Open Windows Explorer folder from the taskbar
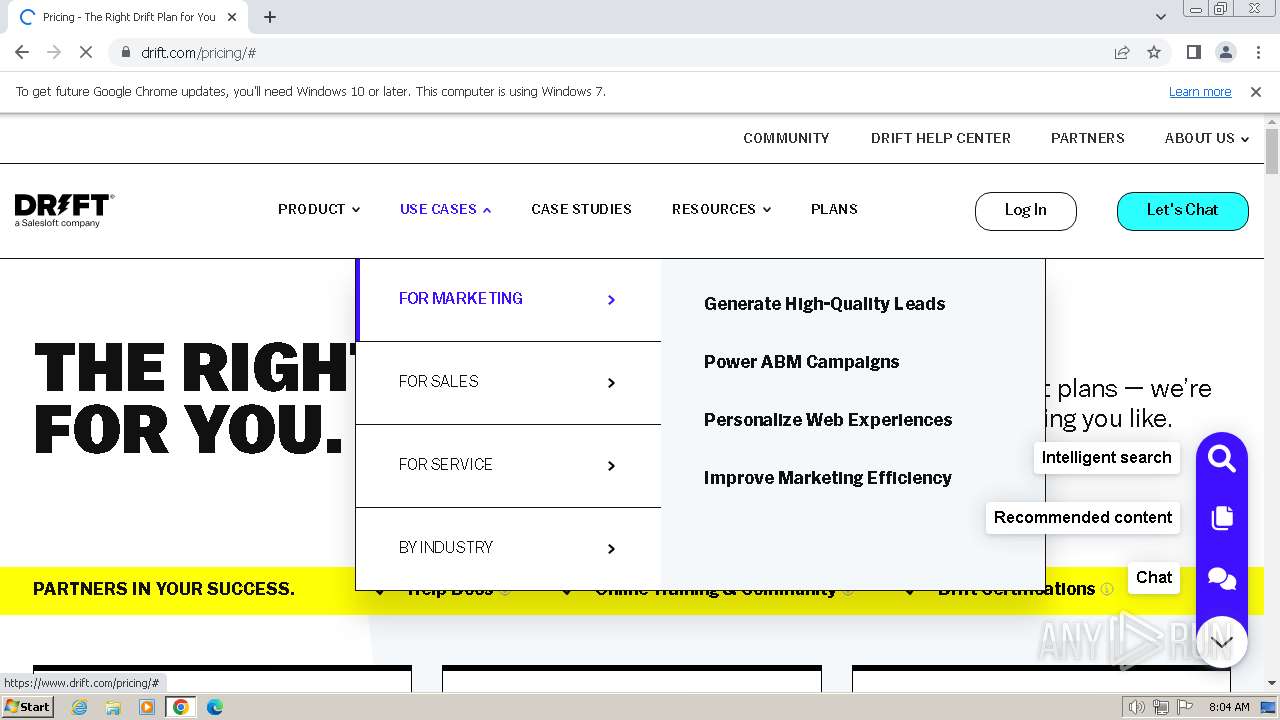The image size is (1280, 720). coord(113,707)
